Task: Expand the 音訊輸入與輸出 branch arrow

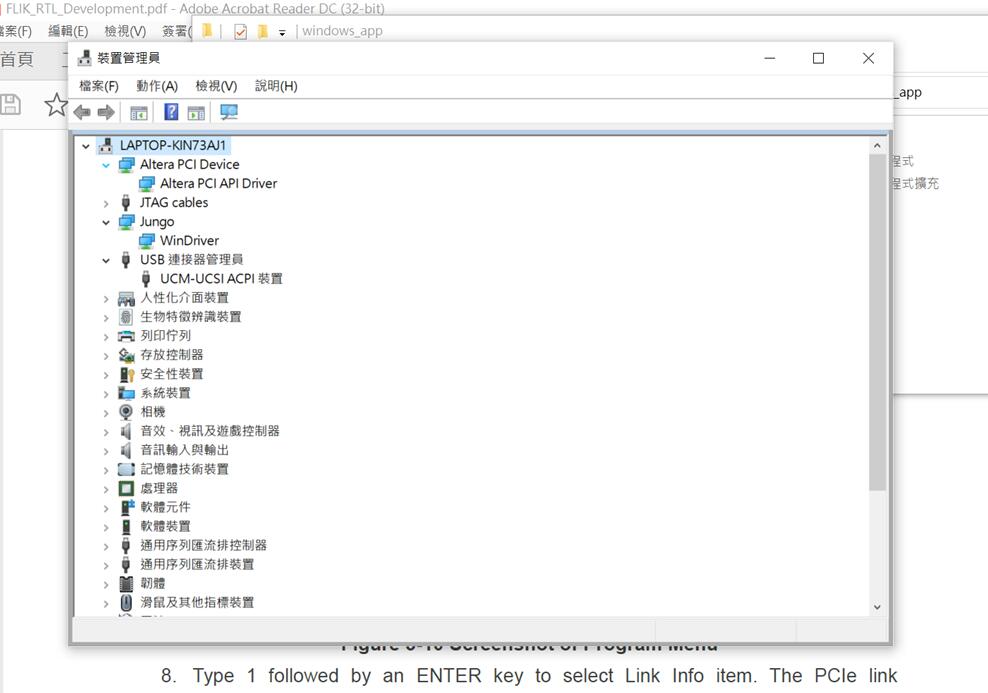Action: [106, 451]
